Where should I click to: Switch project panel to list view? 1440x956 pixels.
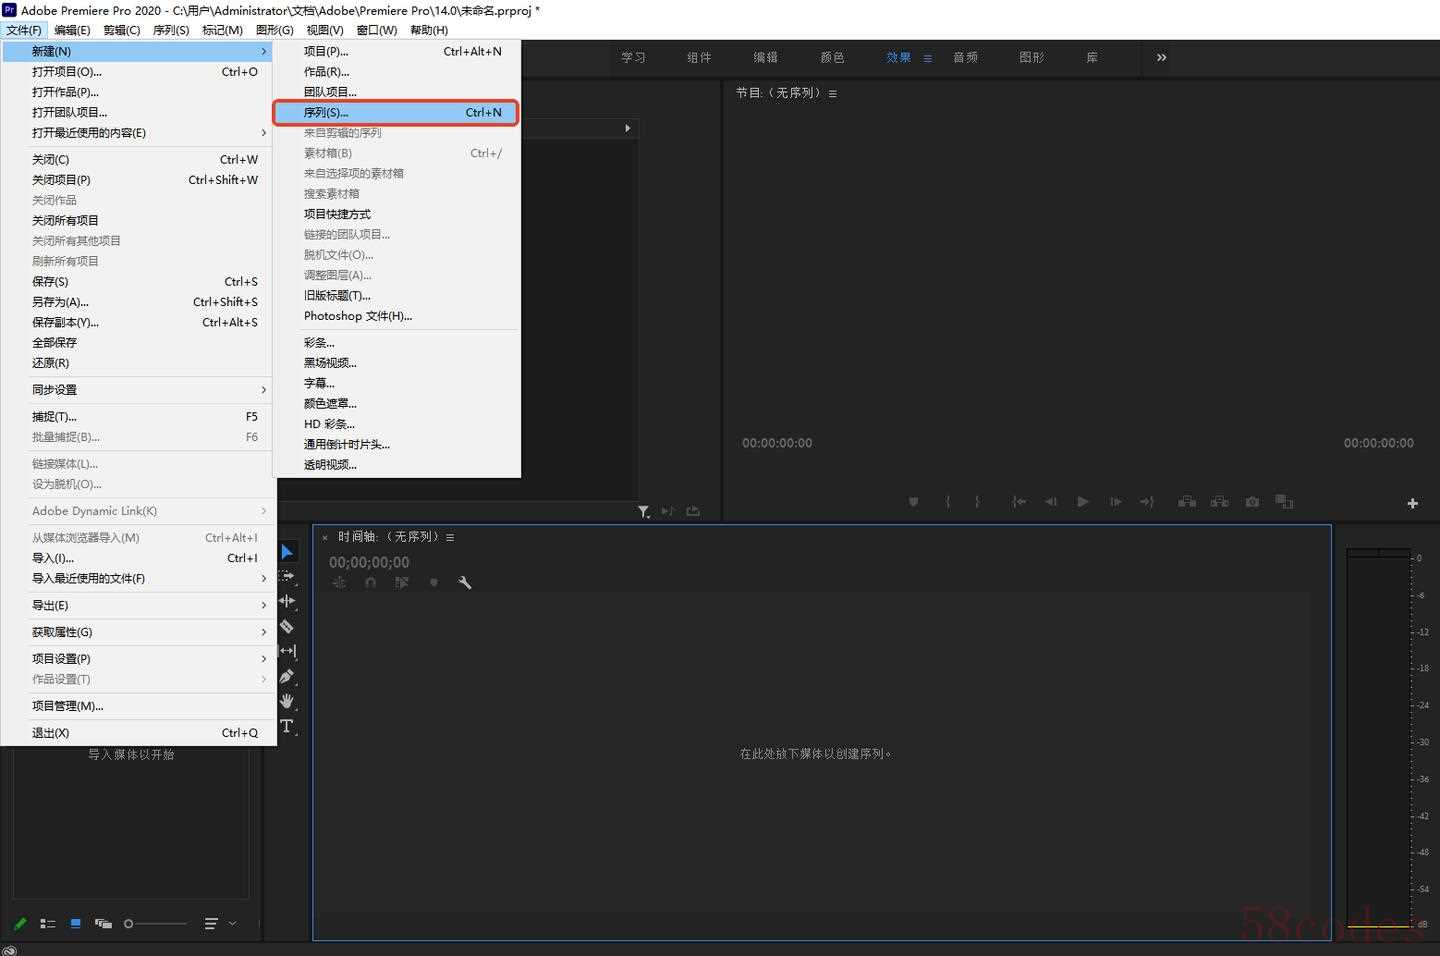tap(47, 923)
